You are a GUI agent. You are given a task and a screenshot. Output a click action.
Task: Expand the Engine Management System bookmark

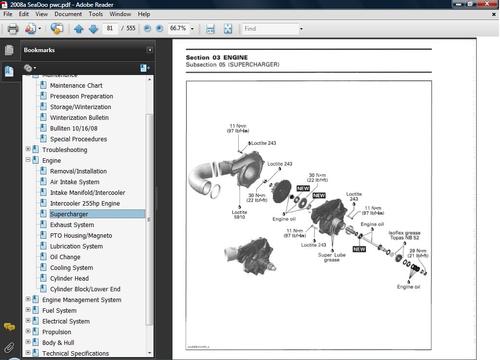28,299
